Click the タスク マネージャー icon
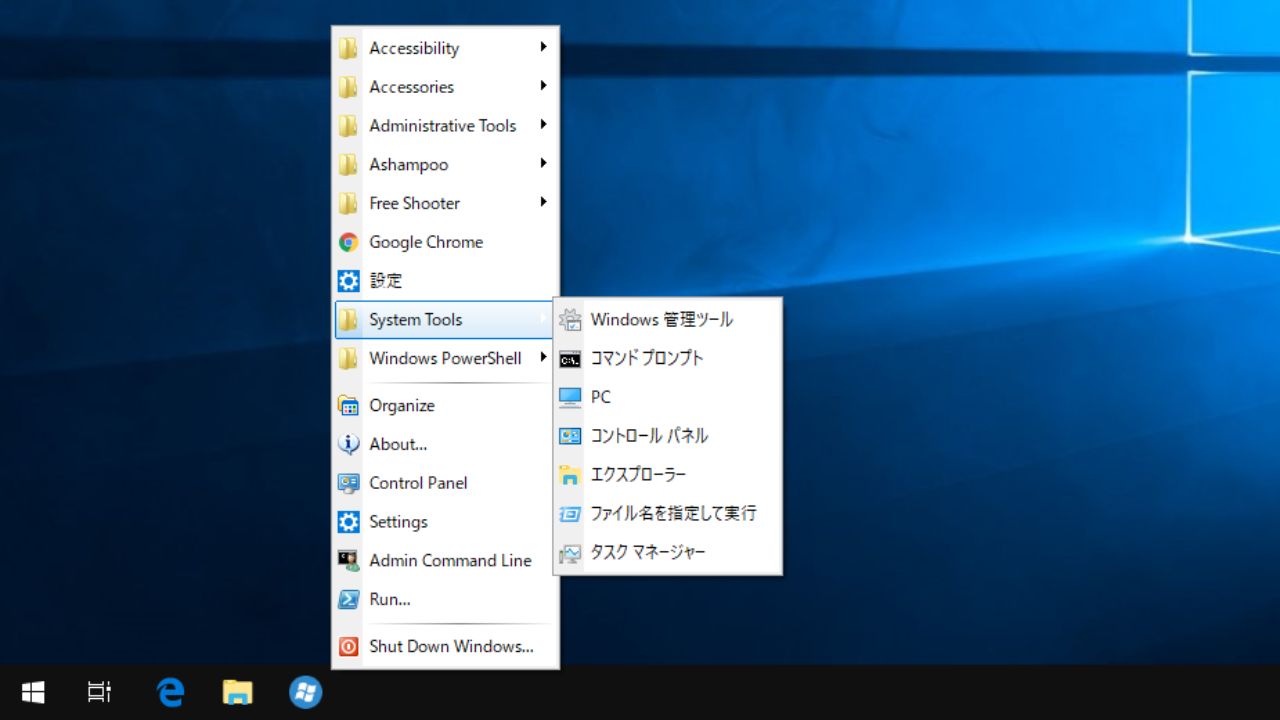 click(x=570, y=552)
